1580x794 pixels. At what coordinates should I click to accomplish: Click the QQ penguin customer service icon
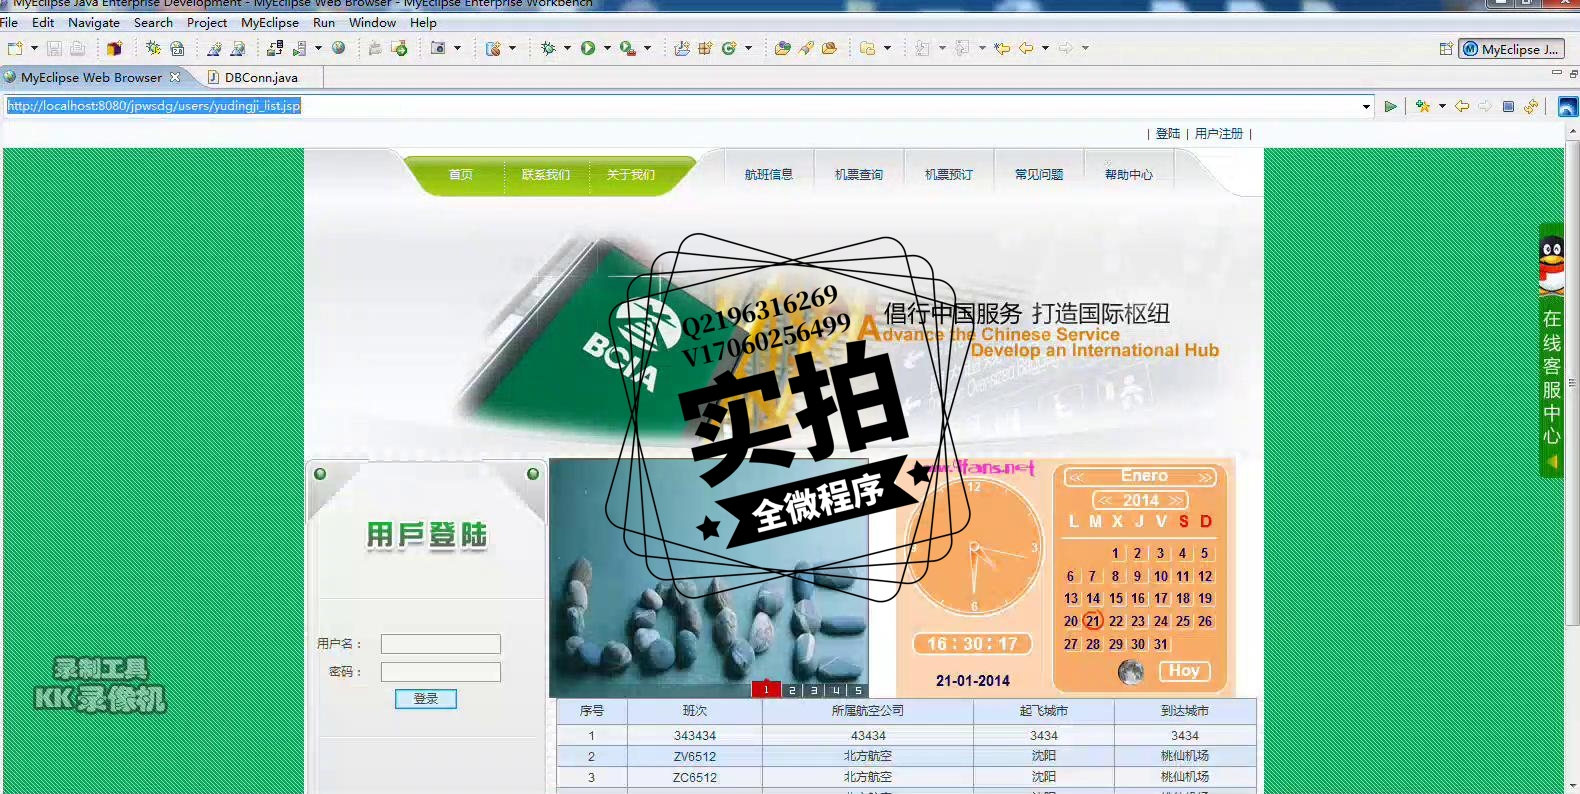[x=1551, y=264]
